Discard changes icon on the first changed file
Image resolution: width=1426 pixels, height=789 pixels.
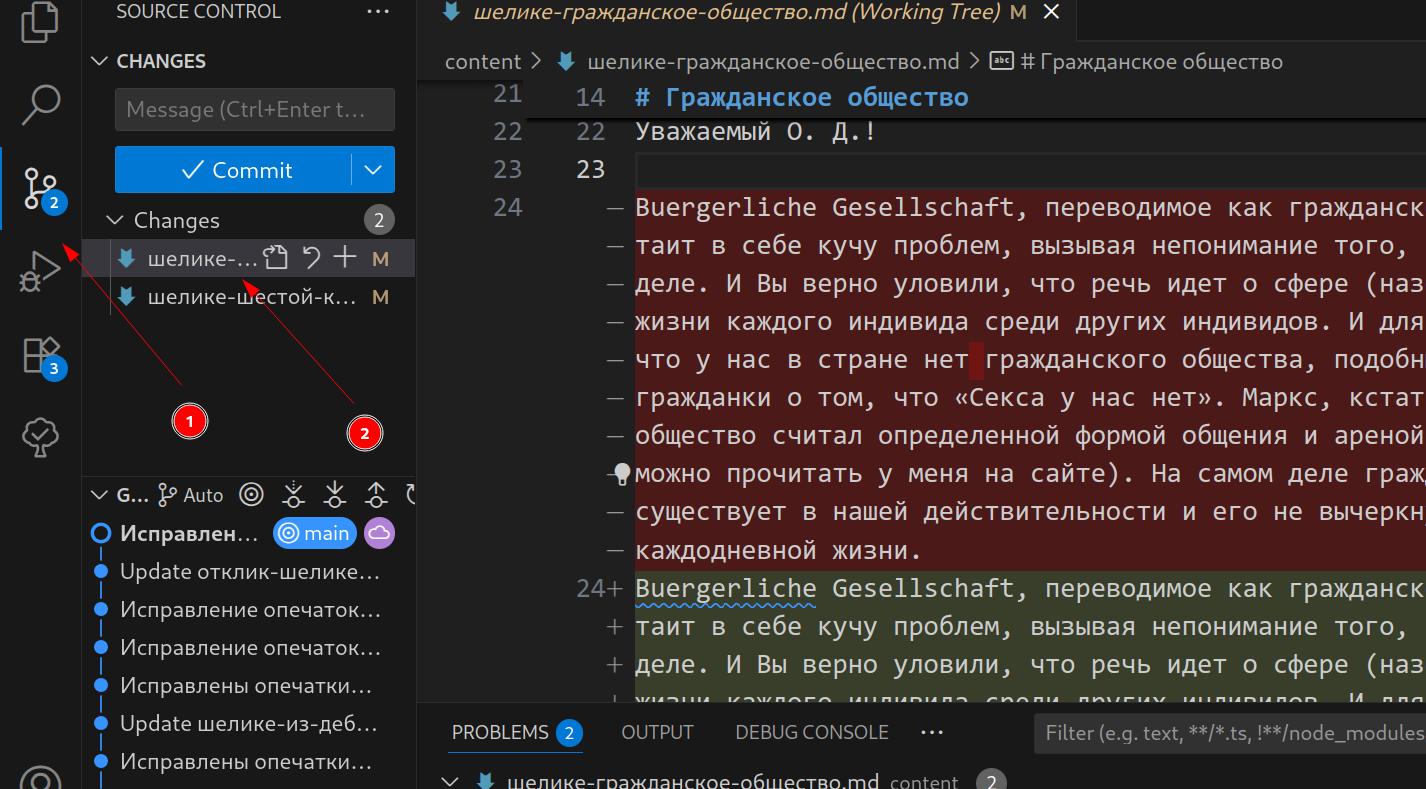click(311, 259)
